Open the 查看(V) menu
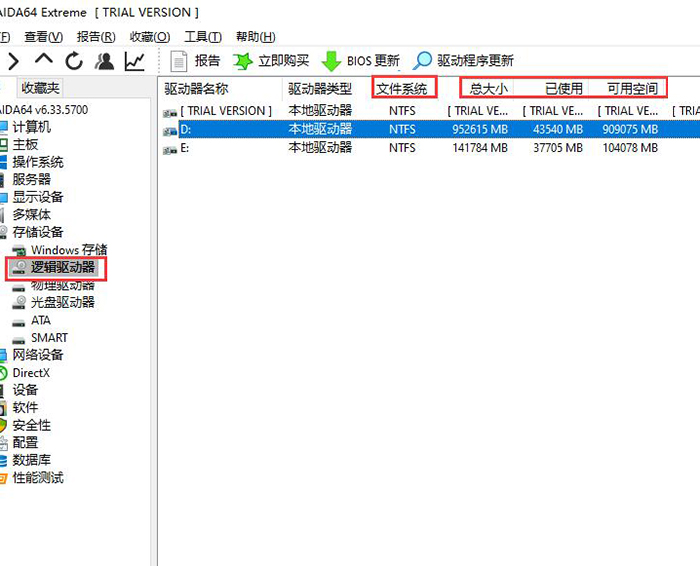 pos(43,37)
